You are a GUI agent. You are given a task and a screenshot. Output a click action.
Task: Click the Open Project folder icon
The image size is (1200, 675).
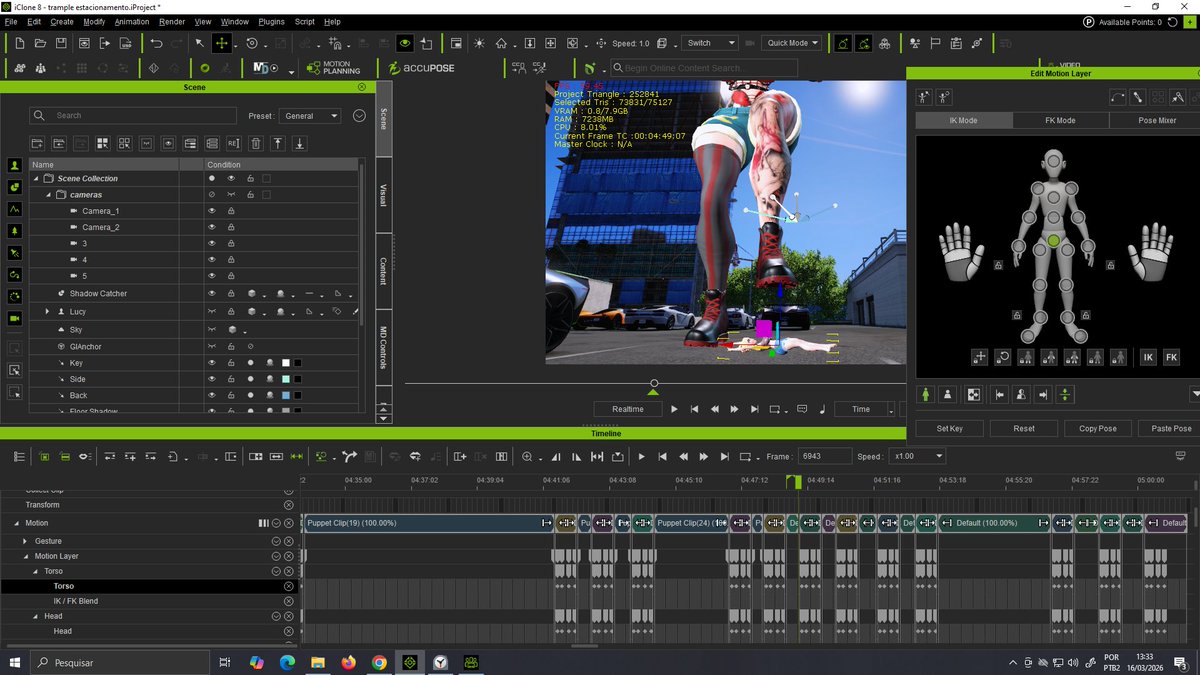41,43
